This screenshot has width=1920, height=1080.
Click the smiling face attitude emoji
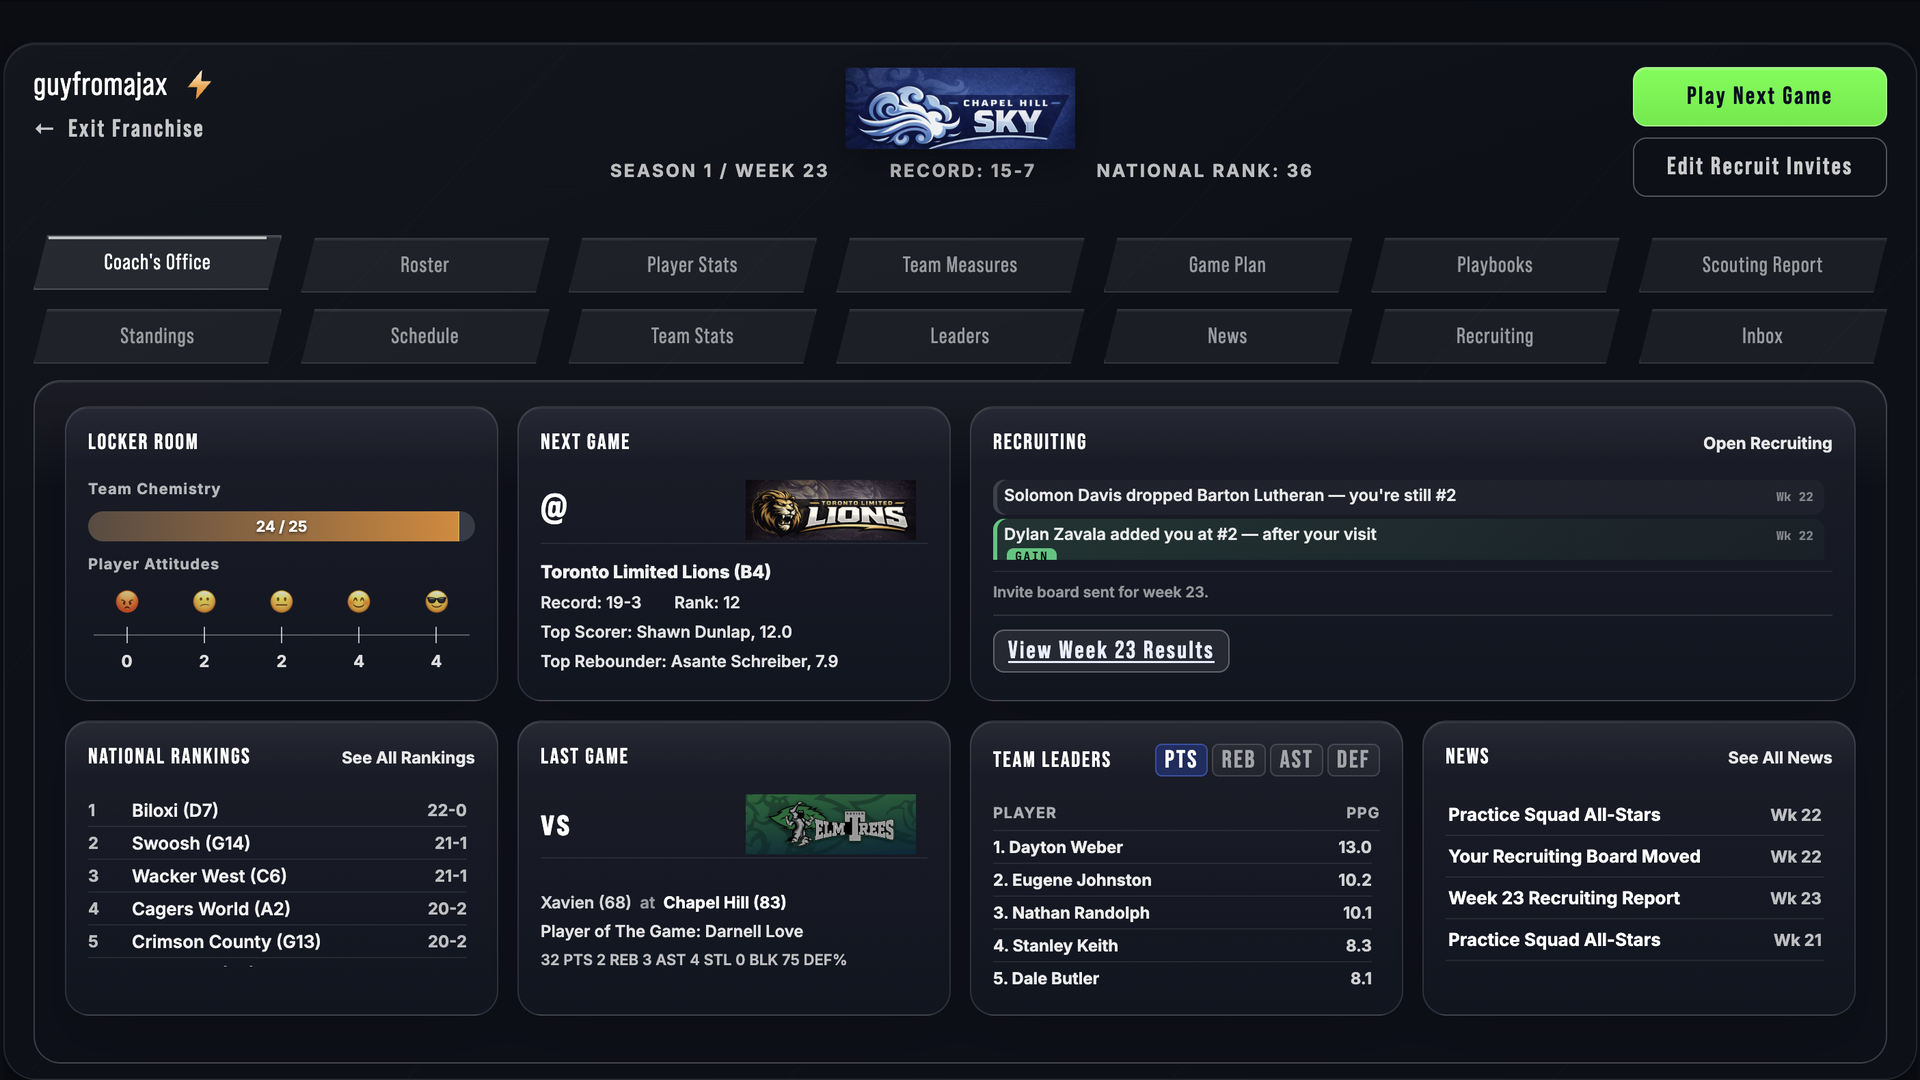[359, 601]
